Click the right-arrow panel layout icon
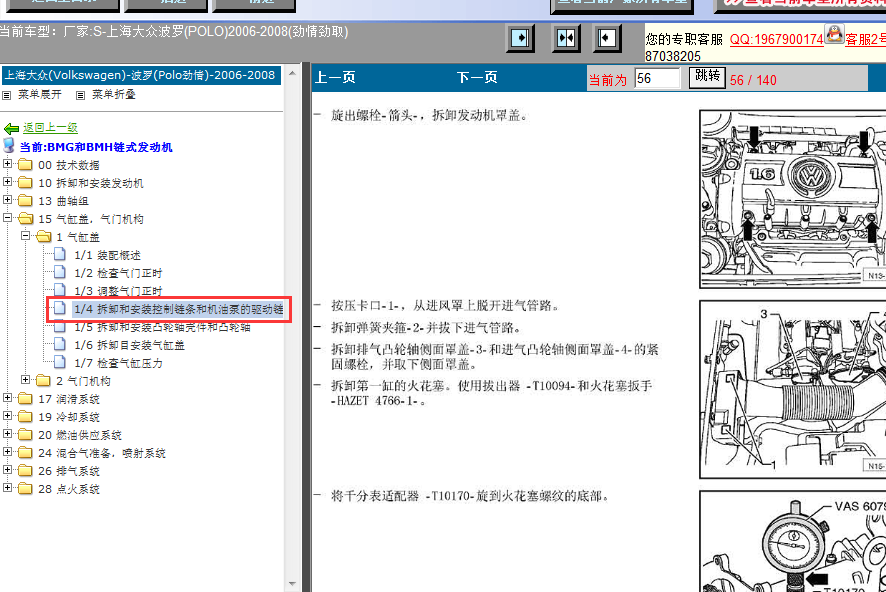Image resolution: width=886 pixels, height=592 pixels. pos(520,38)
